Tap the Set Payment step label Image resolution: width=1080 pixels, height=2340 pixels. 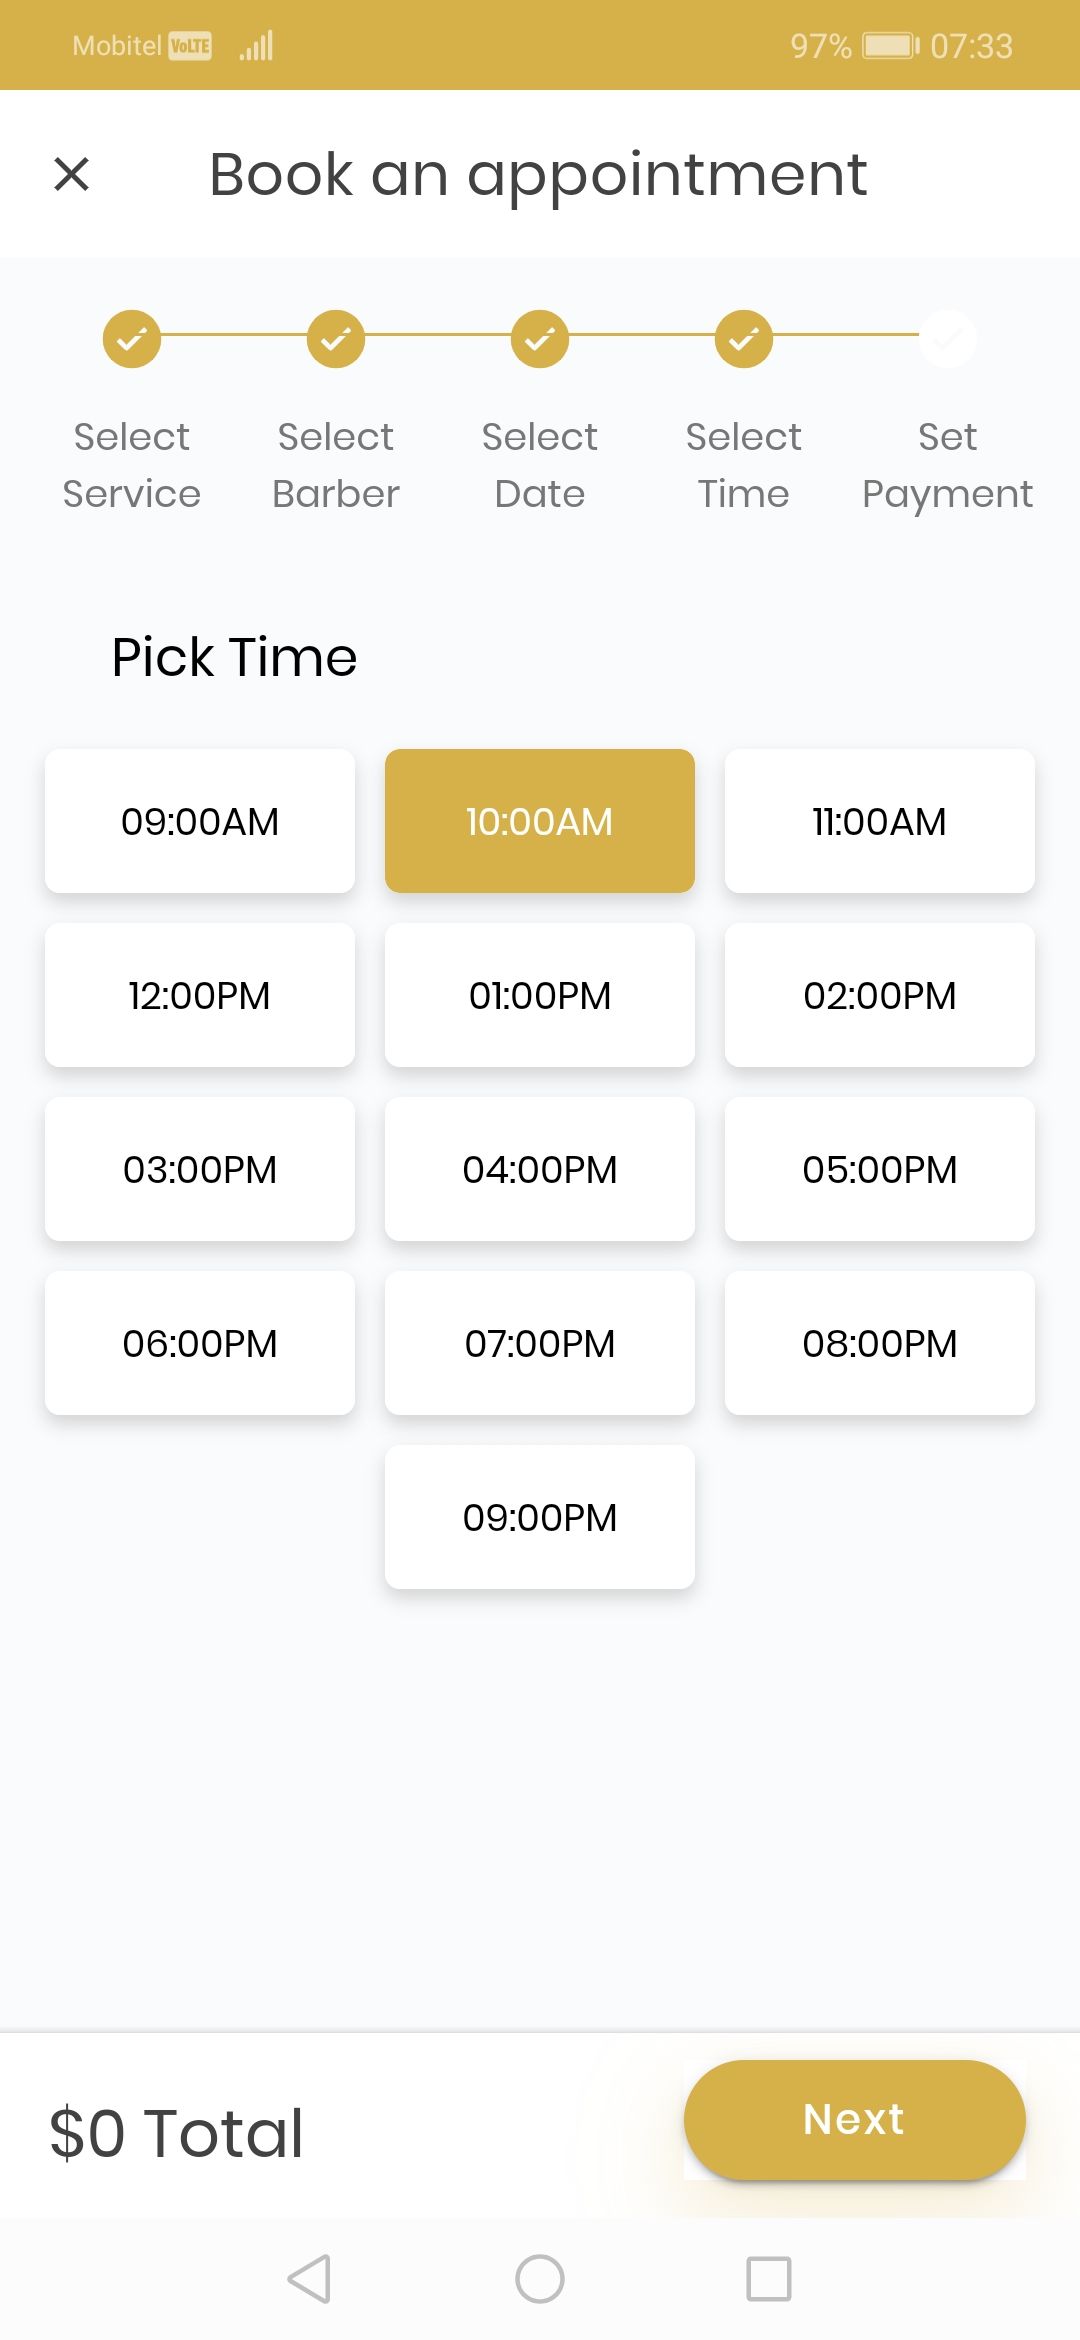point(947,465)
